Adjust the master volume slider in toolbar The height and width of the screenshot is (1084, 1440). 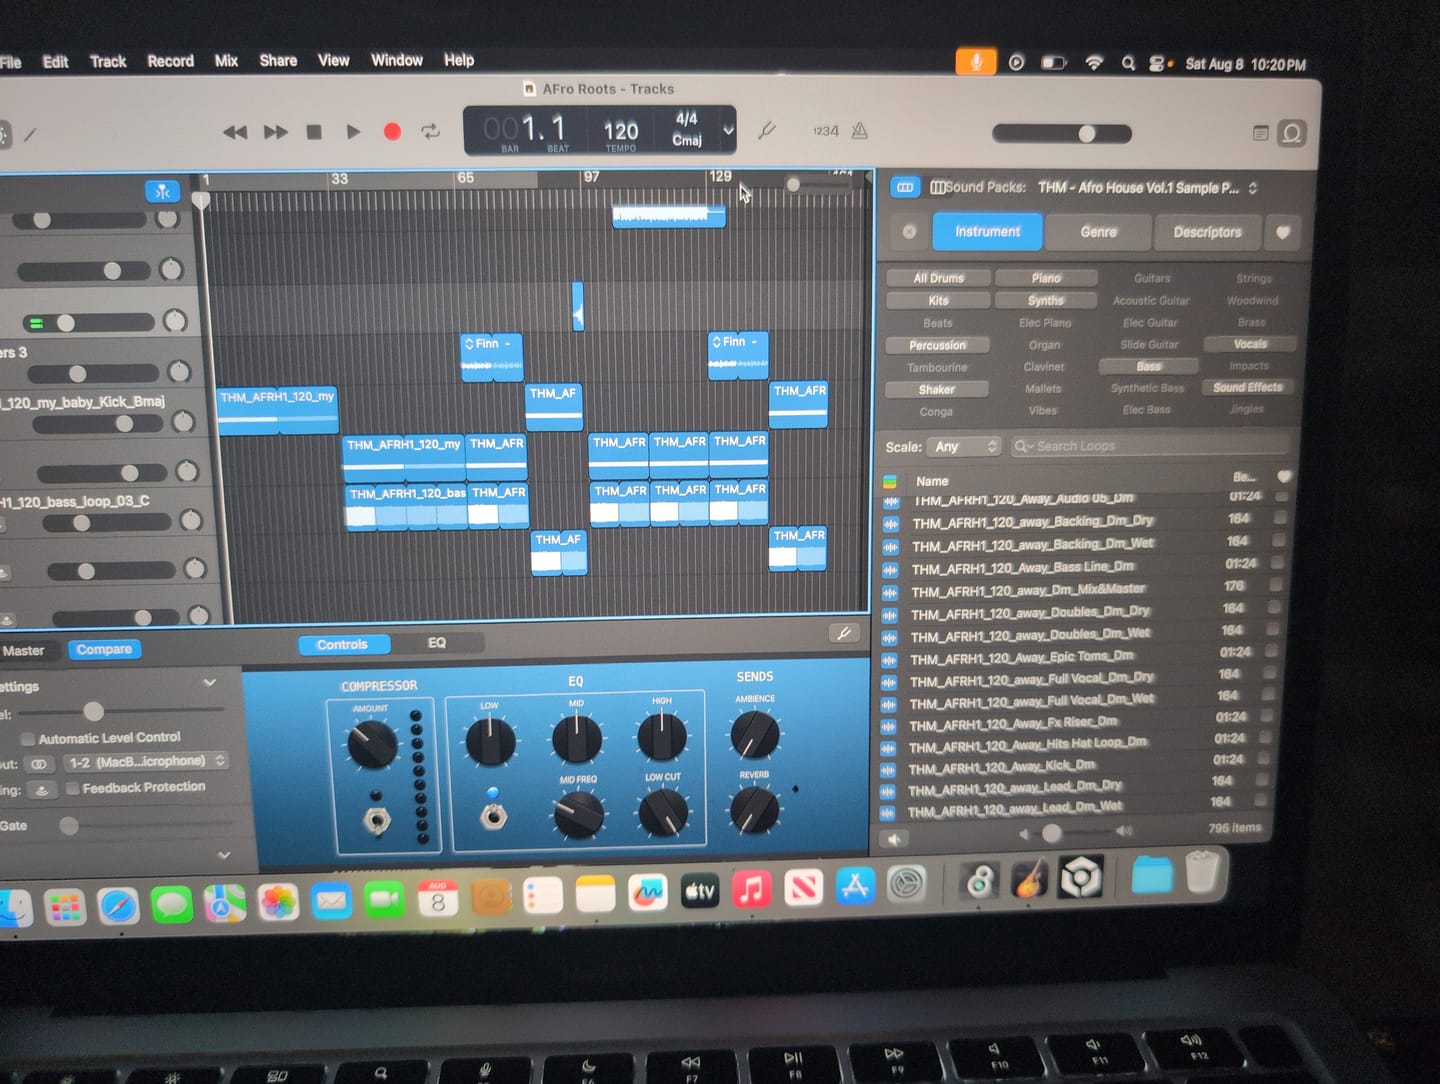[1061, 133]
